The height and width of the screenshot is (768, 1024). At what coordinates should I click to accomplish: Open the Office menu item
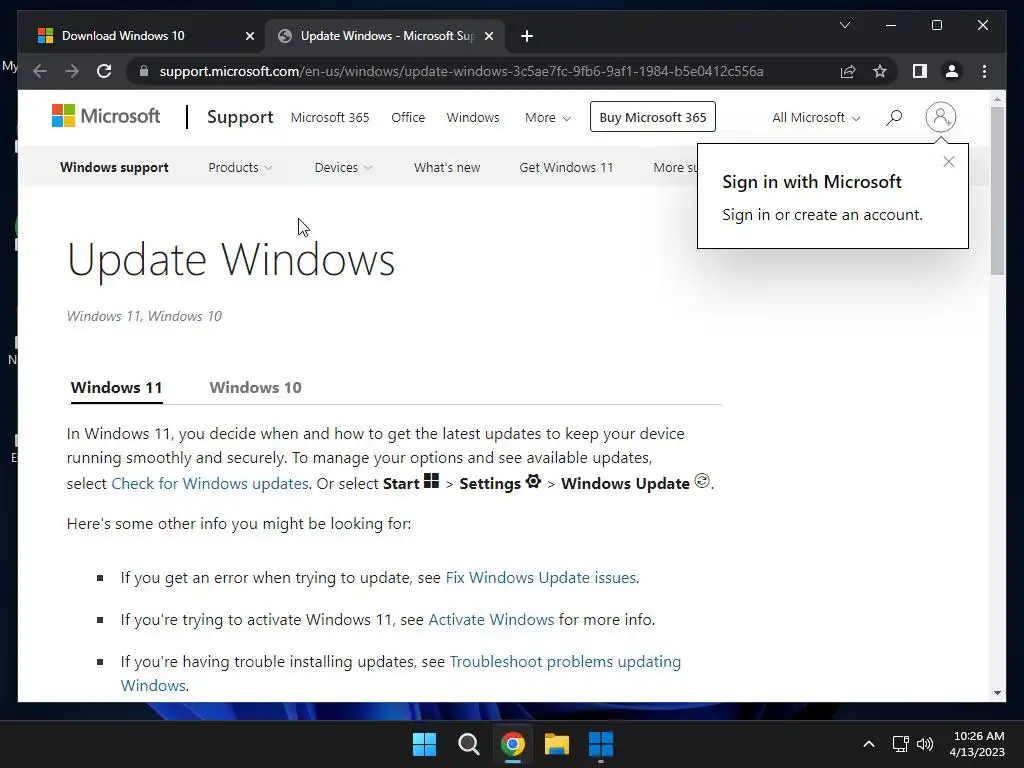click(x=408, y=118)
